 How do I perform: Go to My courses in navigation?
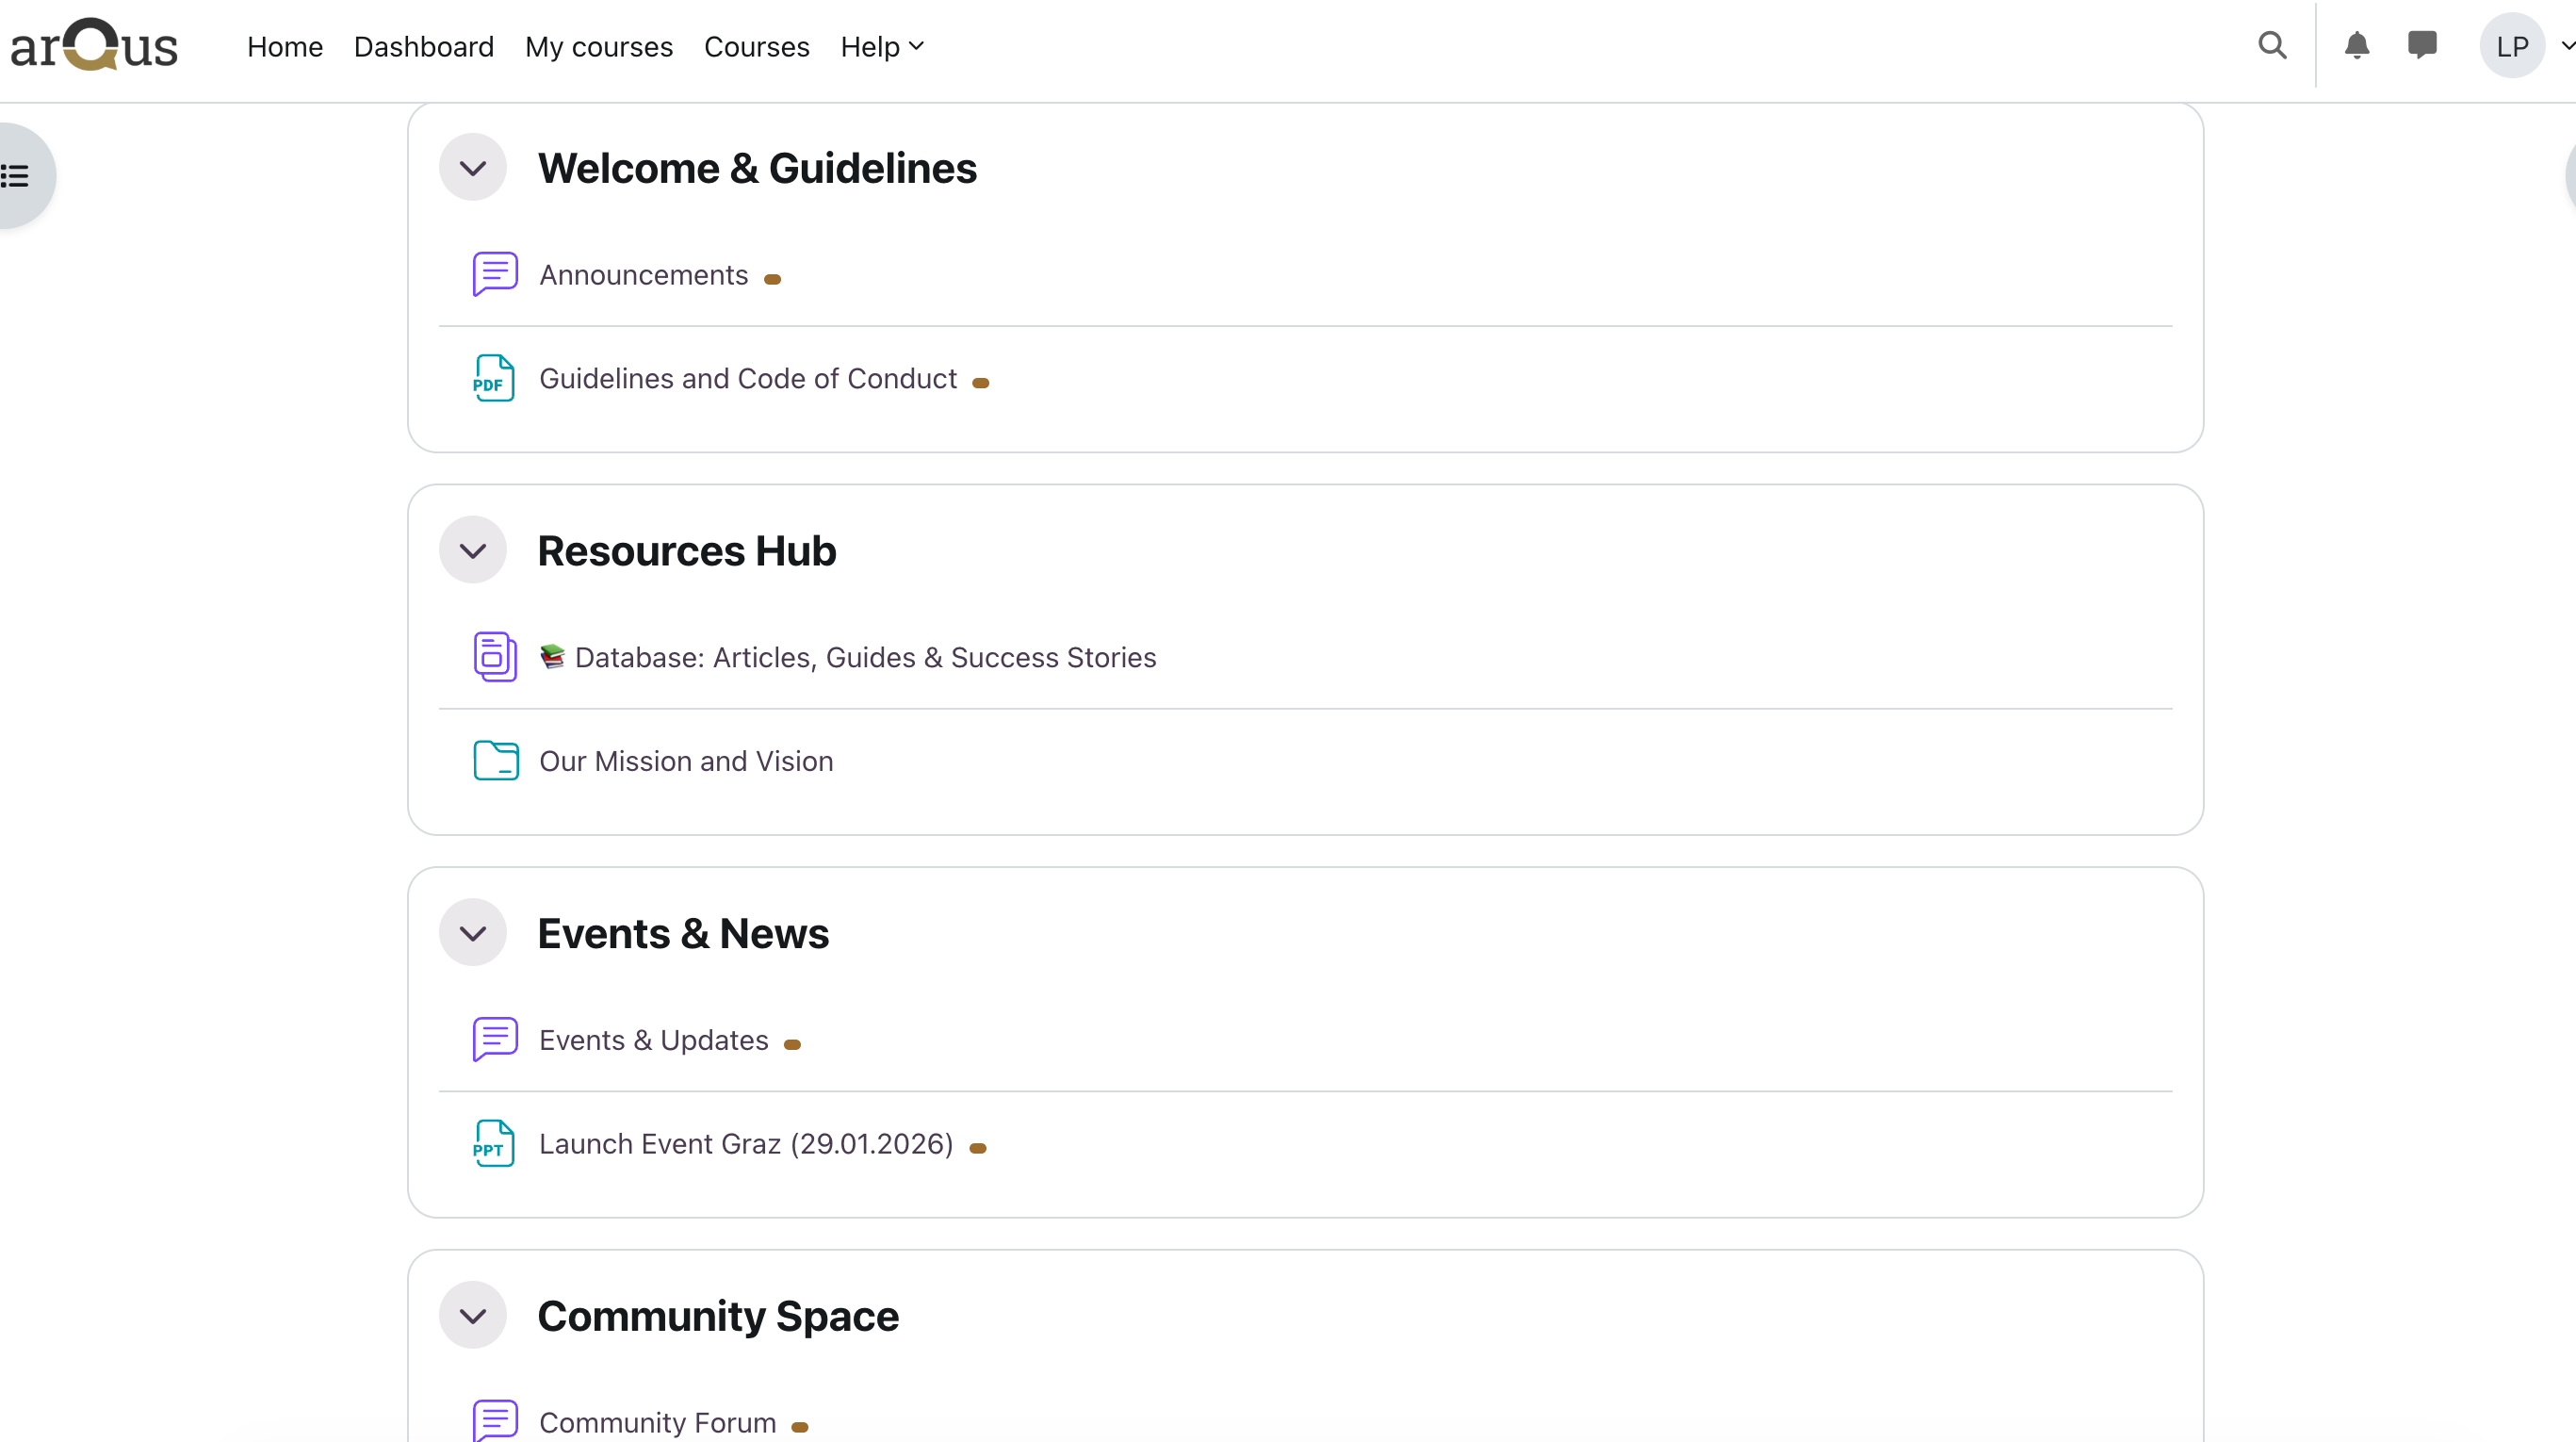coord(598,47)
